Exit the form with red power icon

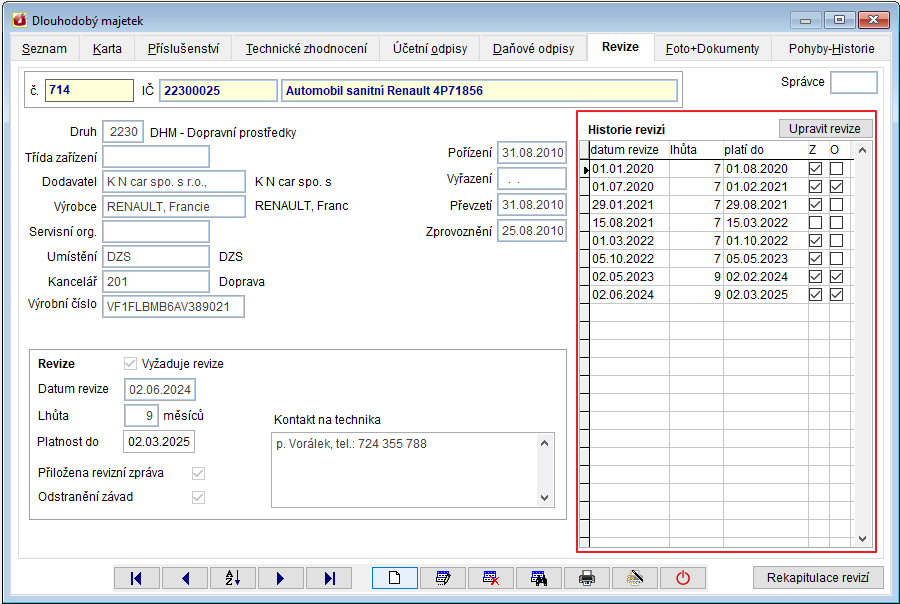pyautogui.click(x=683, y=578)
